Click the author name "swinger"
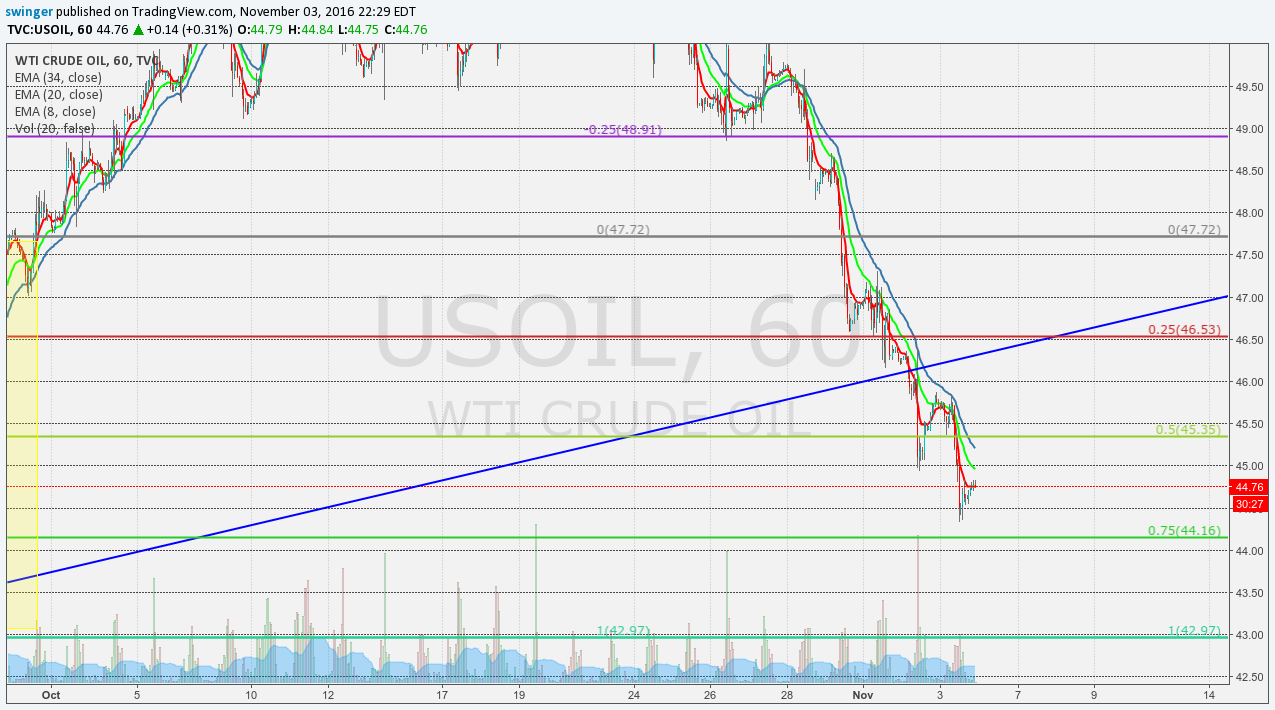The image size is (1275, 710). click(29, 10)
